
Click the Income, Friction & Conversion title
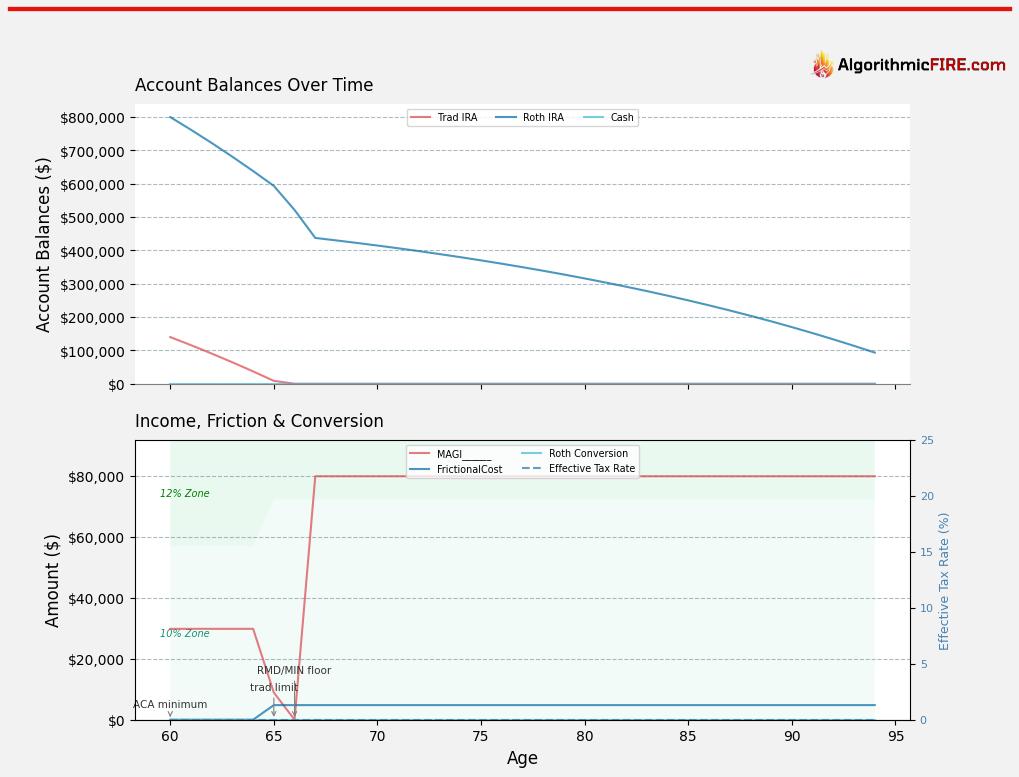click(x=259, y=422)
